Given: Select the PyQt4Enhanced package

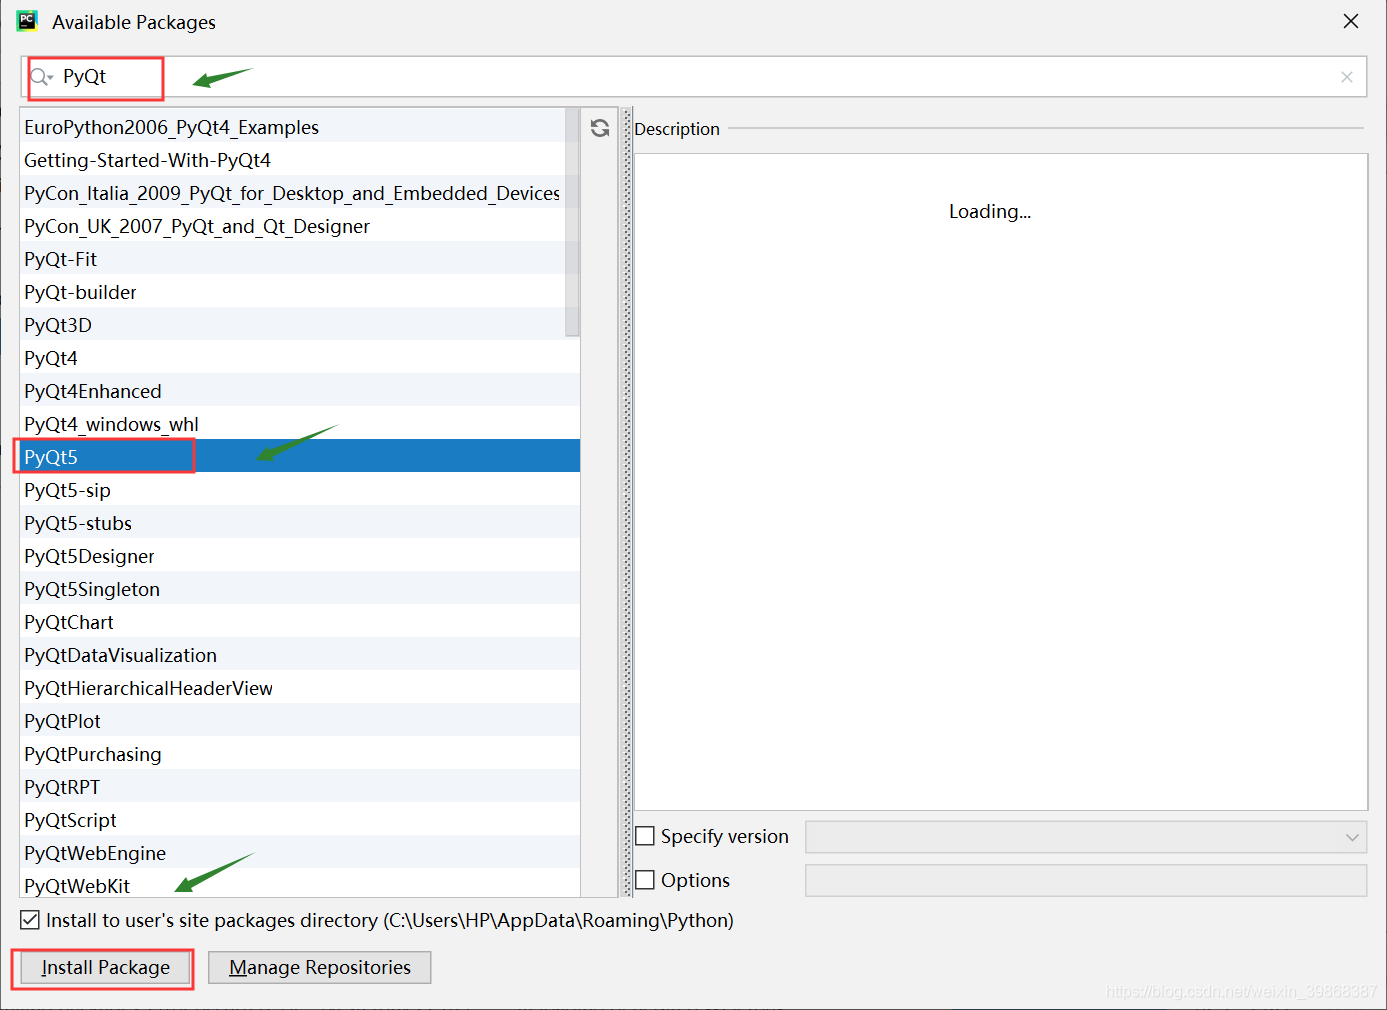Looking at the screenshot, I should (300, 391).
